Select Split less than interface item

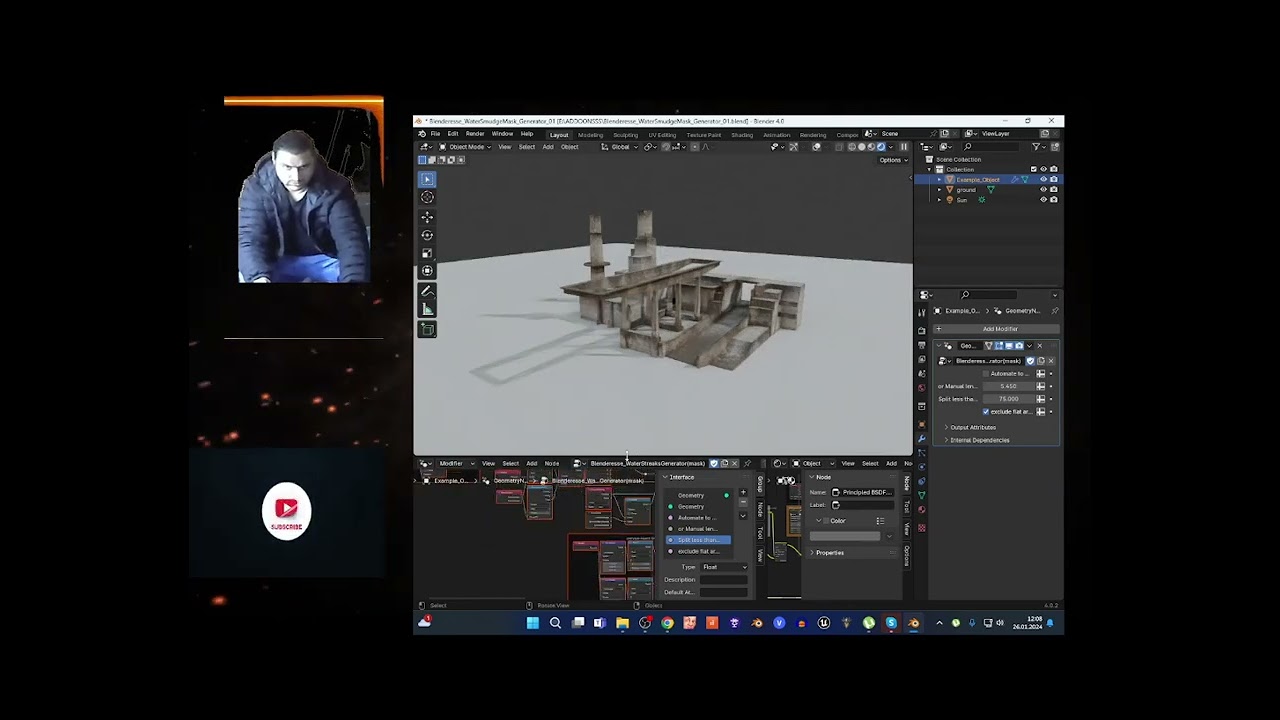click(698, 540)
